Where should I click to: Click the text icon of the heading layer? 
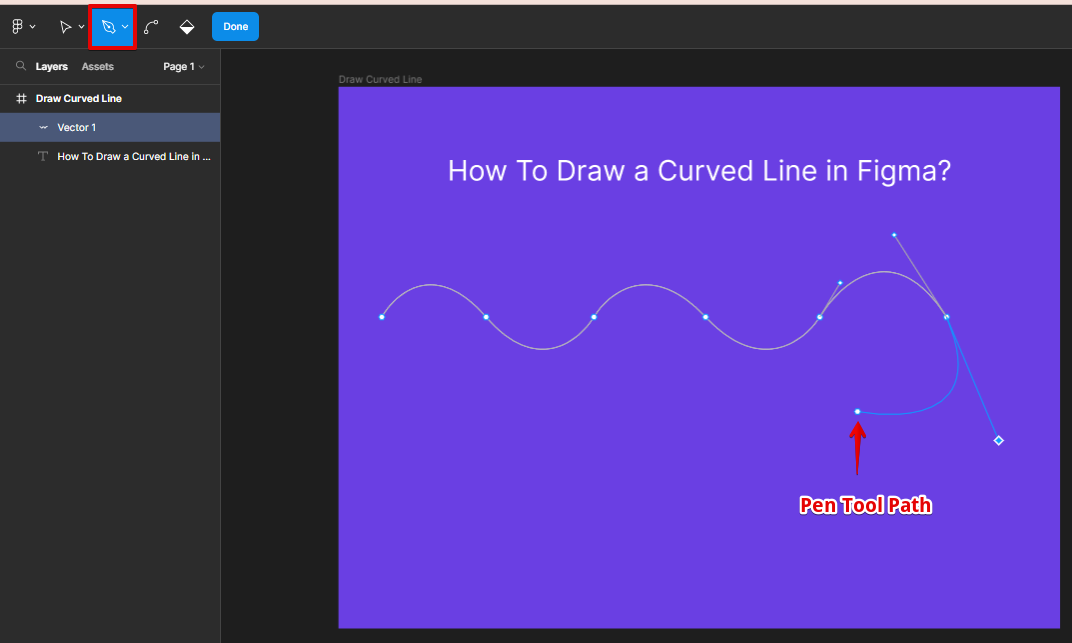pos(43,157)
